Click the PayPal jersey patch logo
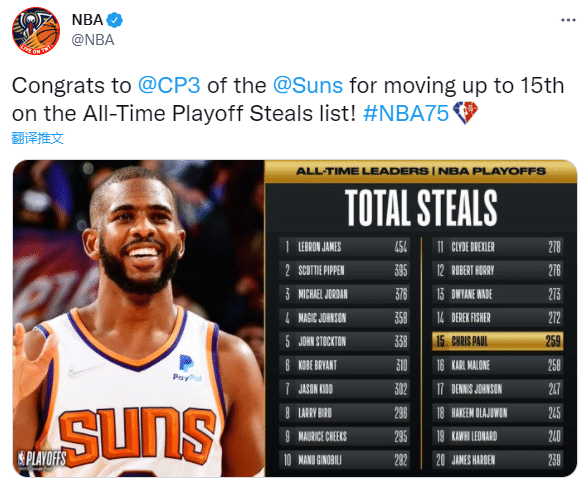The height and width of the screenshot is (480, 586). coord(187,368)
